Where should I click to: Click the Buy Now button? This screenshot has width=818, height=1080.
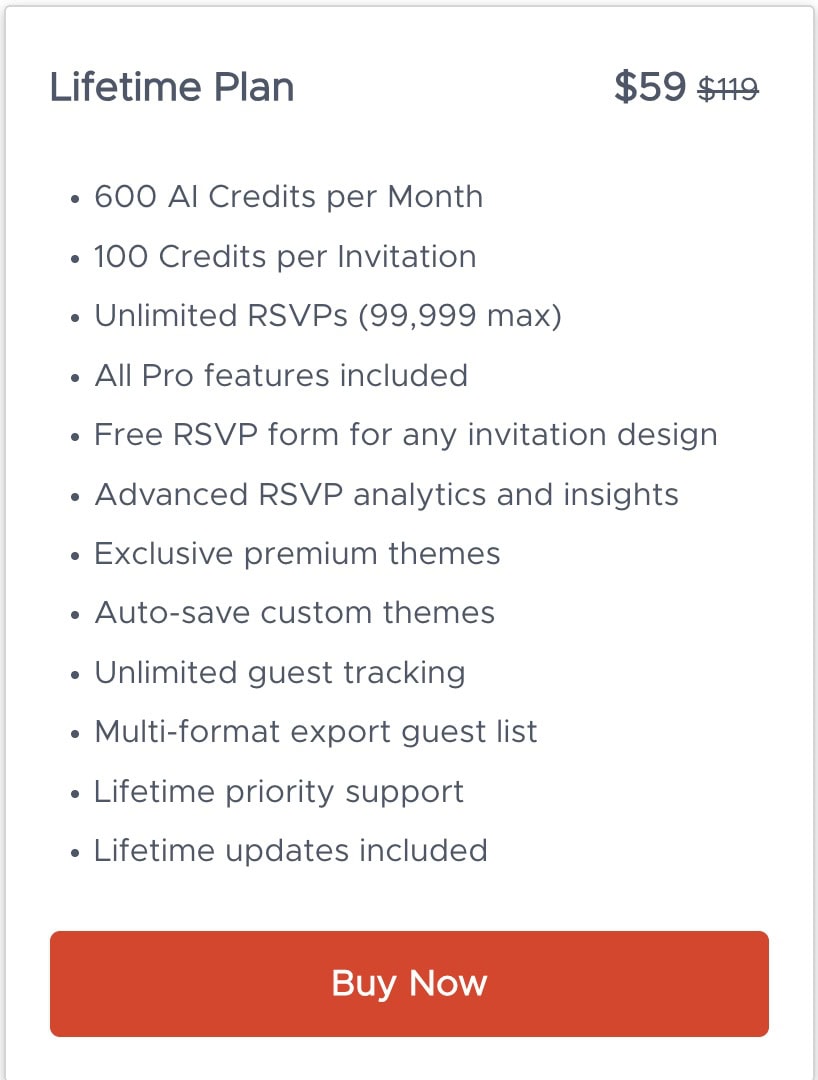409,984
